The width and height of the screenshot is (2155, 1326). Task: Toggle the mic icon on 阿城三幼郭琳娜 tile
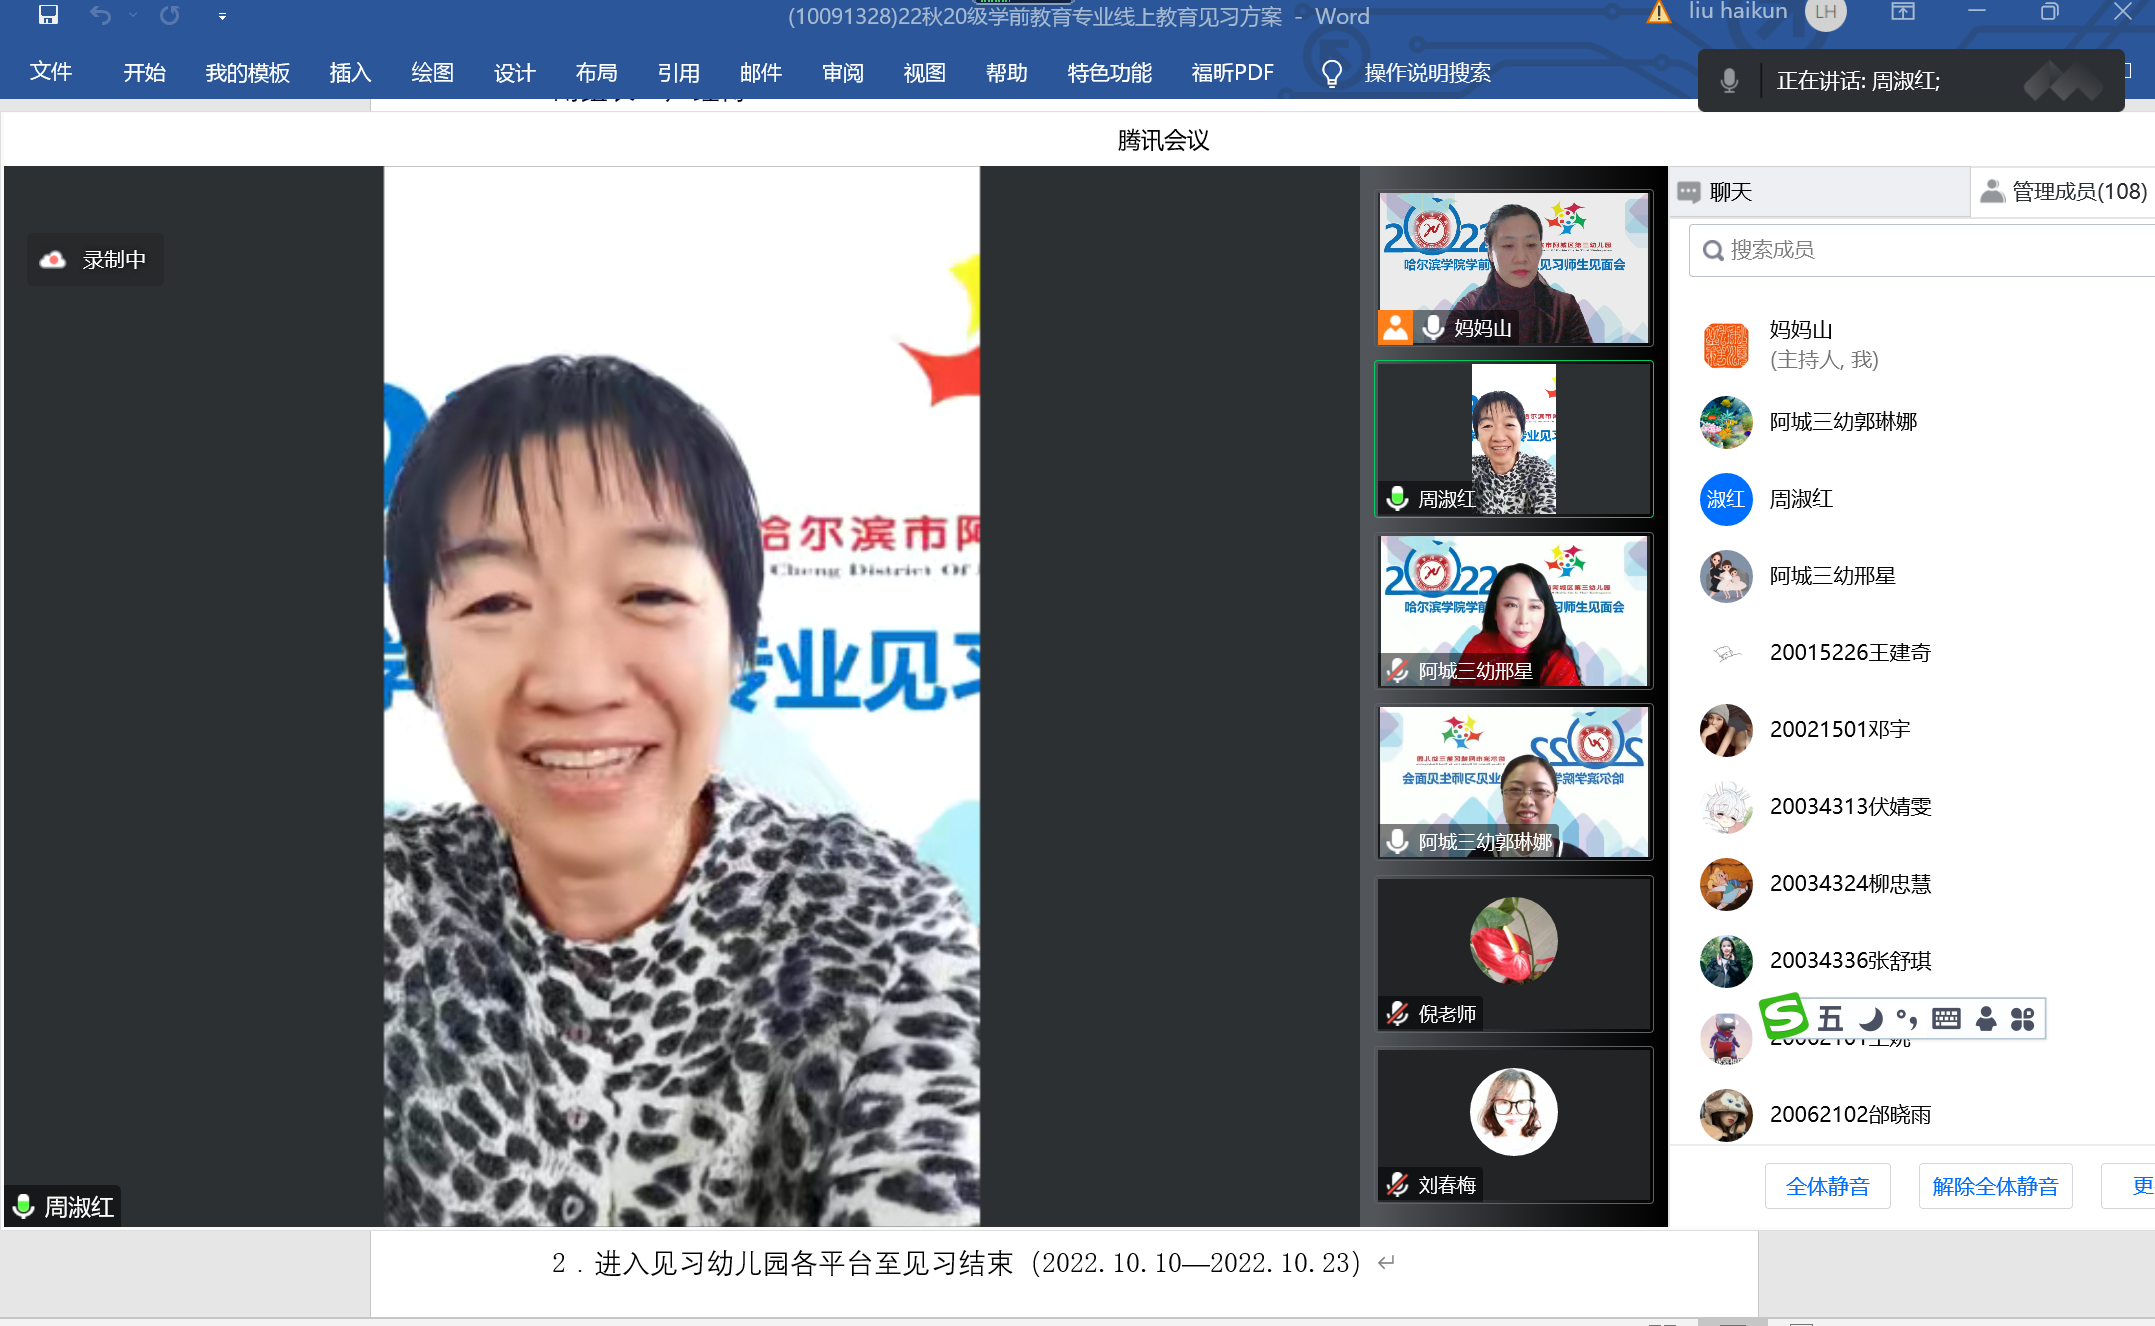(x=1398, y=842)
